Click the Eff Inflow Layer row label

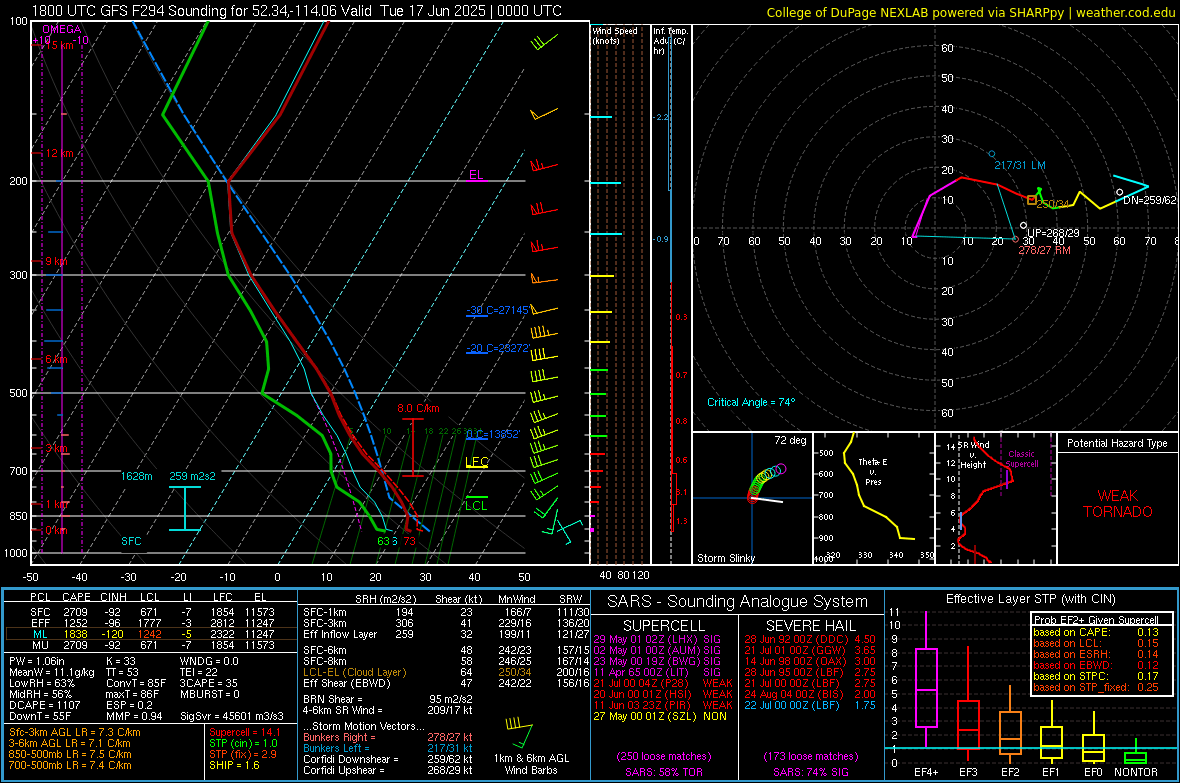(340, 634)
